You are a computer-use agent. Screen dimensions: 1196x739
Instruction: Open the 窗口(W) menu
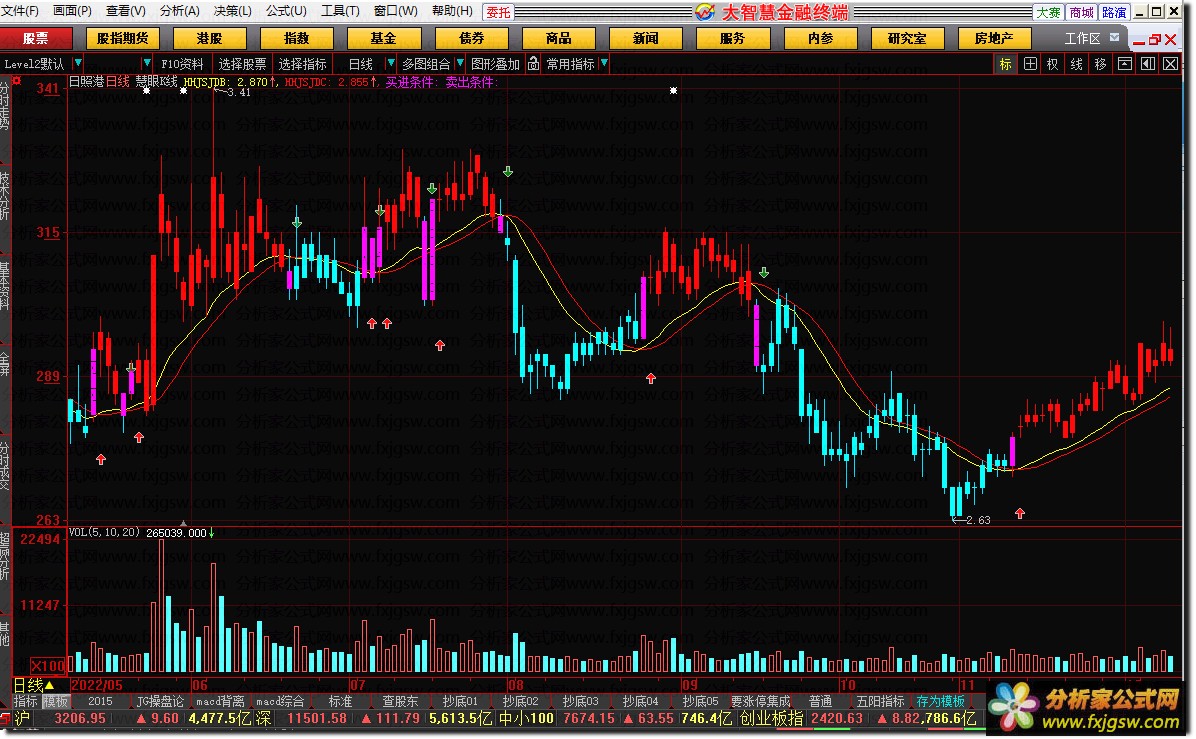click(x=396, y=11)
